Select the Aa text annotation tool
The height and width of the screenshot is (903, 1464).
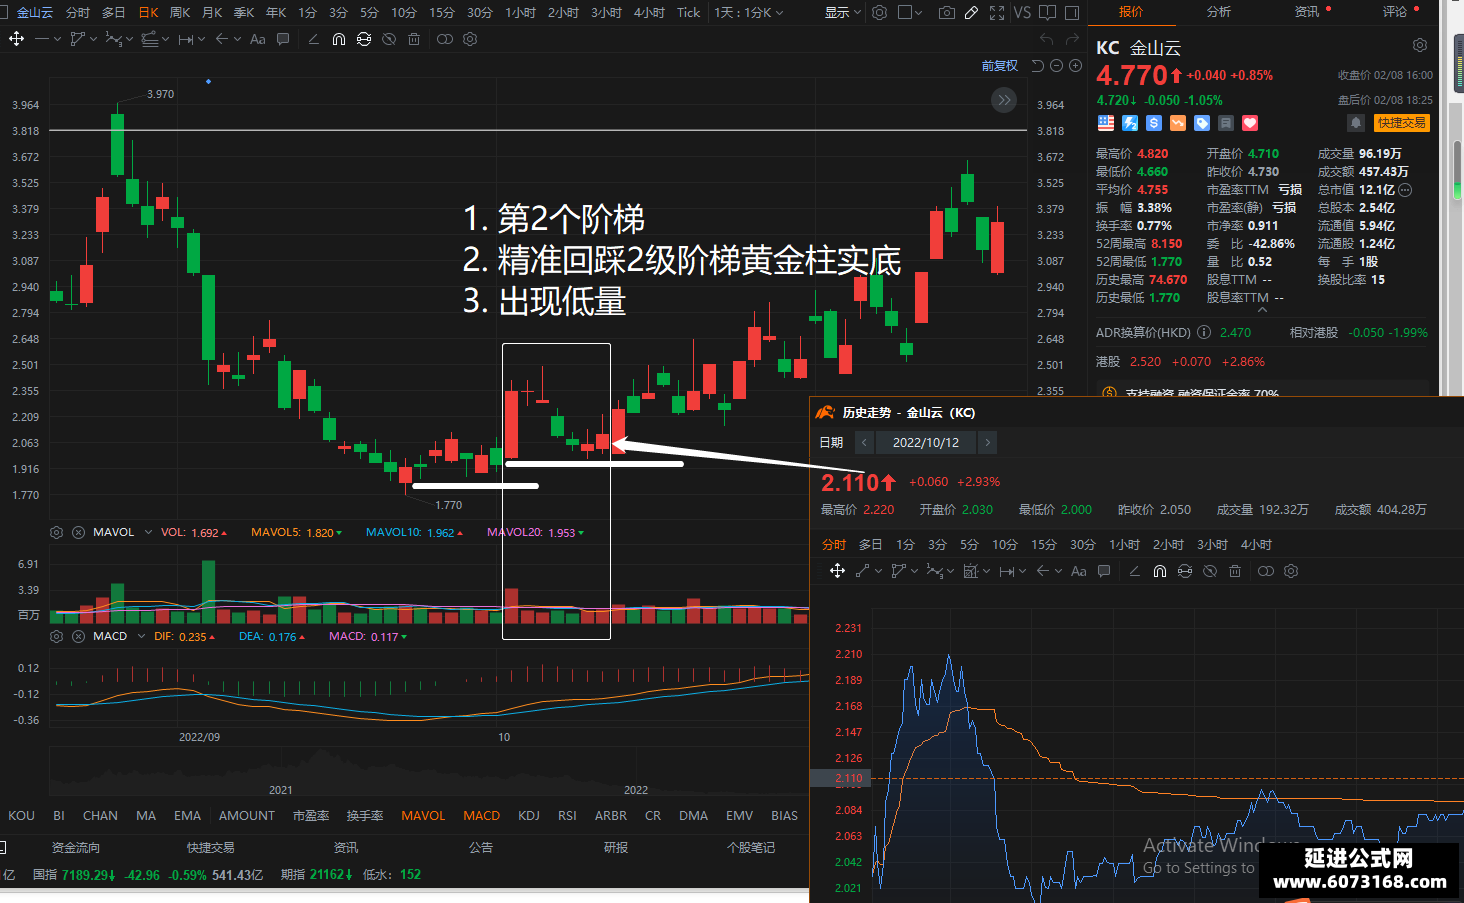click(x=258, y=39)
